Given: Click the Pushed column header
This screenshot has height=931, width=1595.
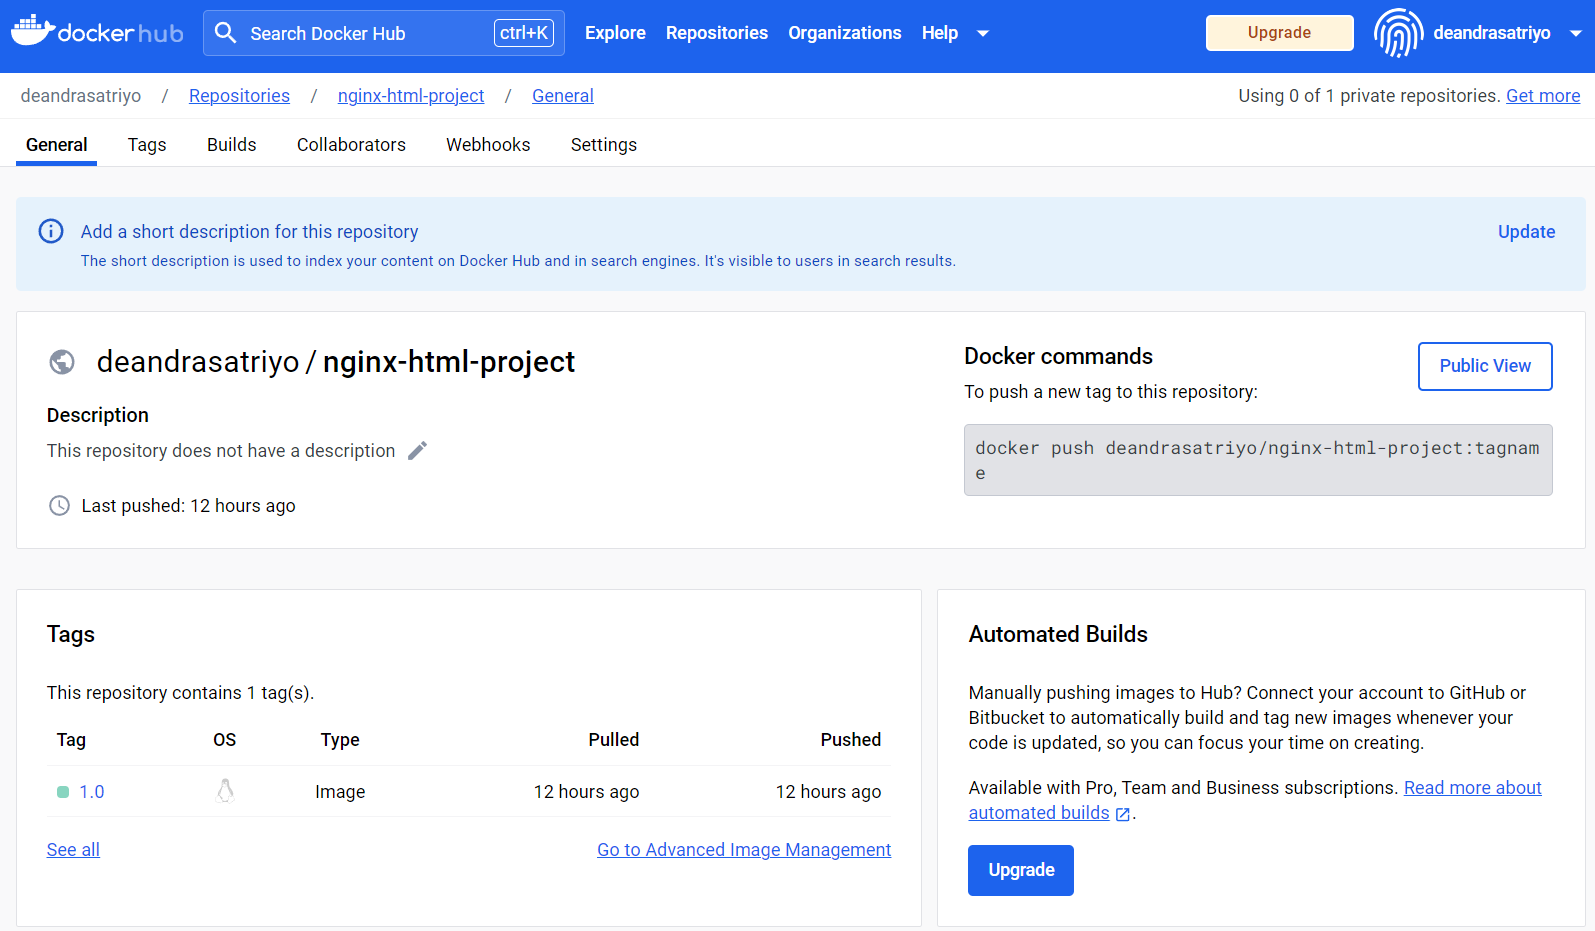Looking at the screenshot, I should [x=851, y=740].
